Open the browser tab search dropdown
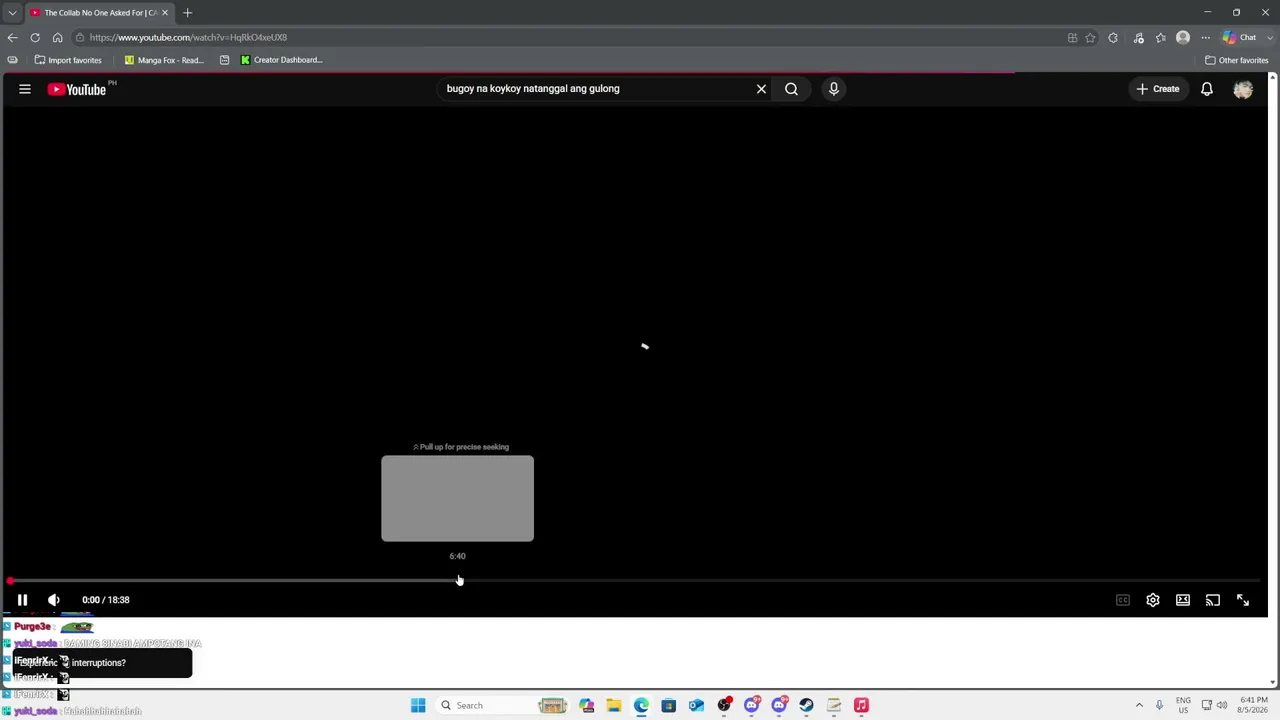Viewport: 1280px width, 720px height. [x=12, y=13]
